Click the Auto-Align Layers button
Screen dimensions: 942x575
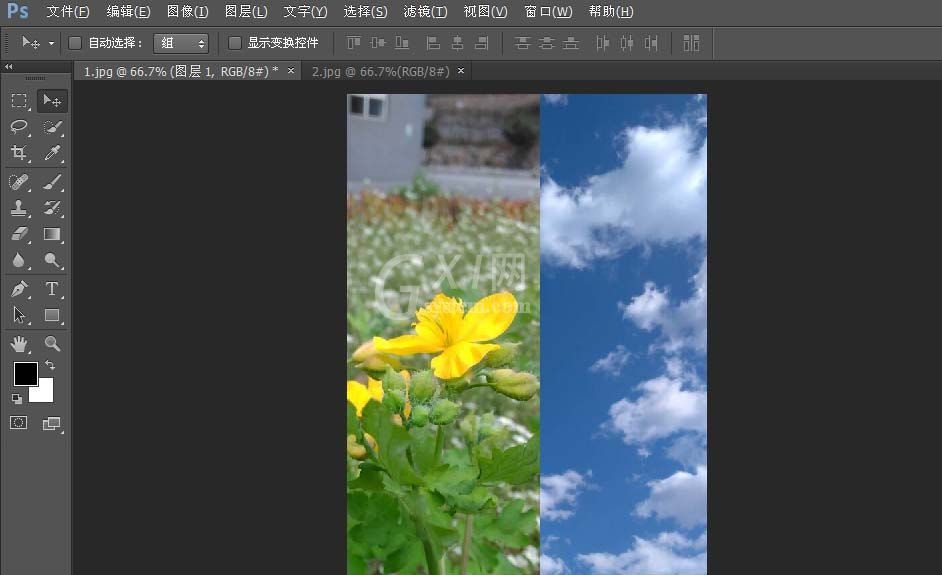pos(691,43)
